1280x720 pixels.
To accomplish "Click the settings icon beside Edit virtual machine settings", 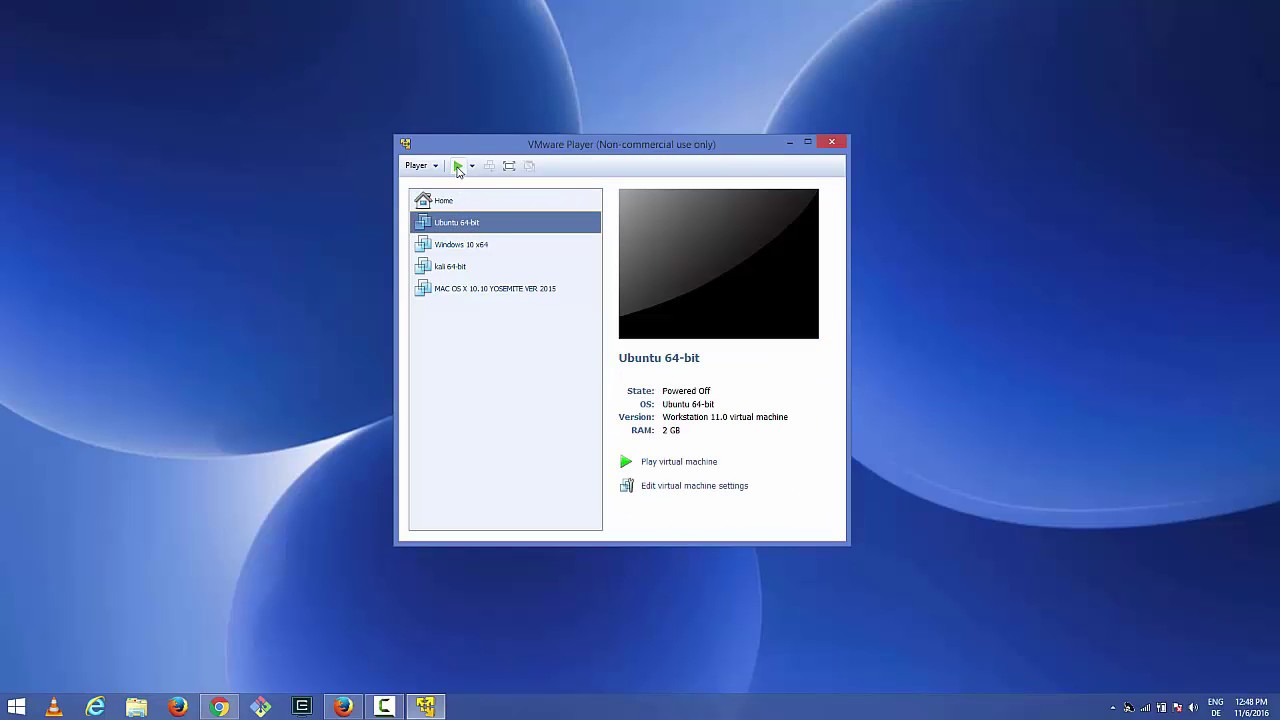I will 626,486.
